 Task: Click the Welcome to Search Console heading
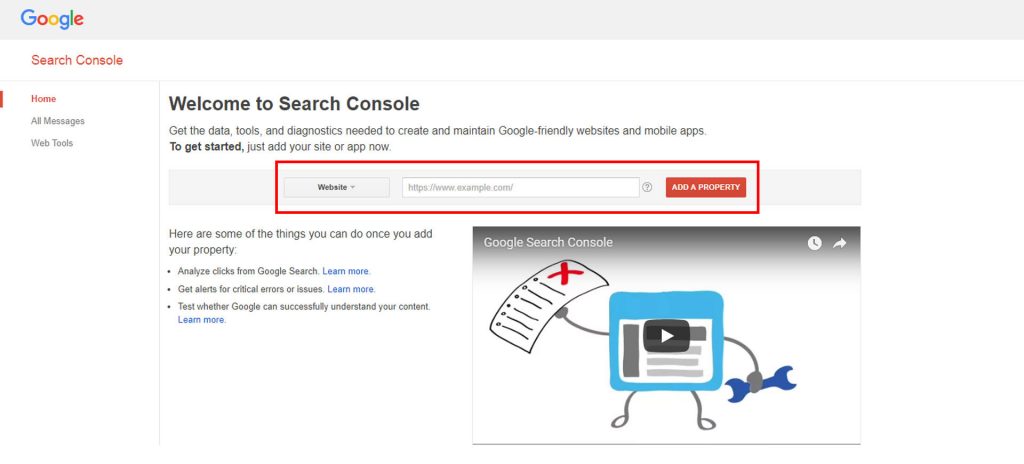(x=294, y=104)
